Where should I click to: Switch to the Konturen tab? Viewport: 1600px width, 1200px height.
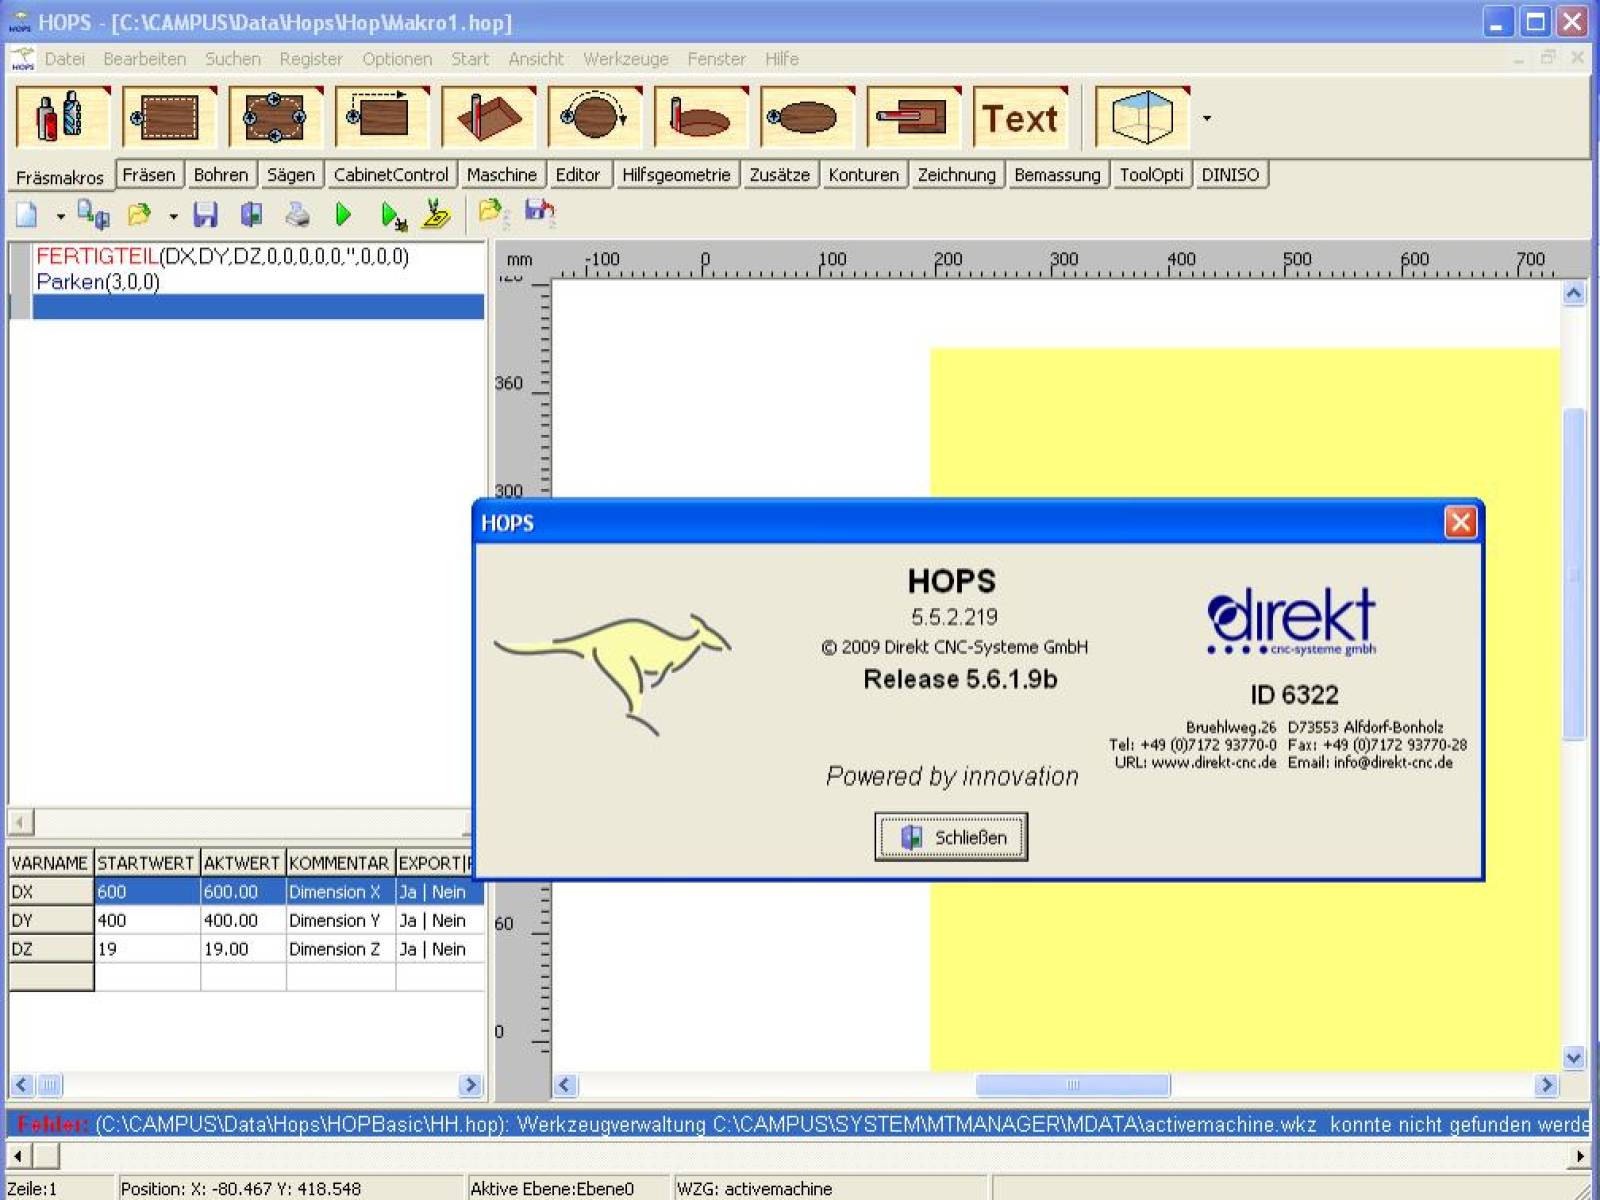click(864, 175)
